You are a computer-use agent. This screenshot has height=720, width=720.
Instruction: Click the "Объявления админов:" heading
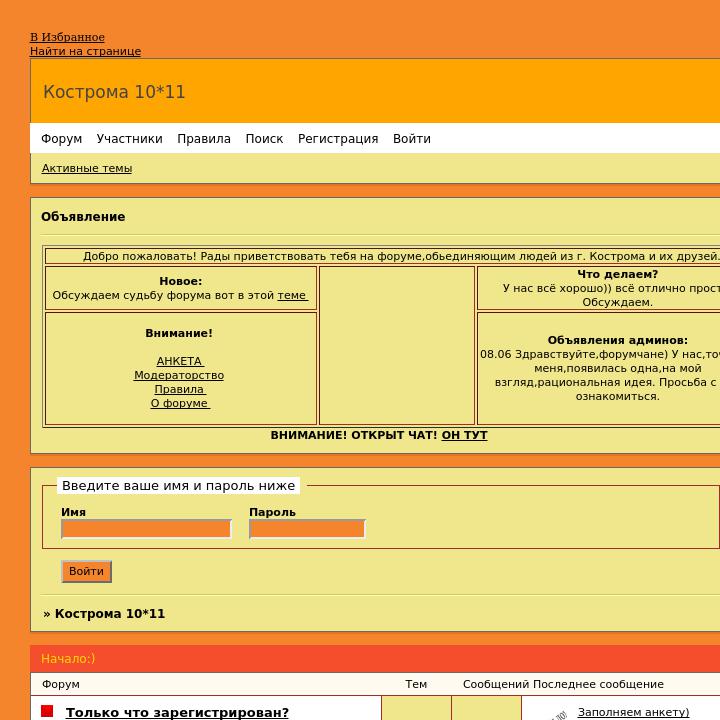(618, 340)
